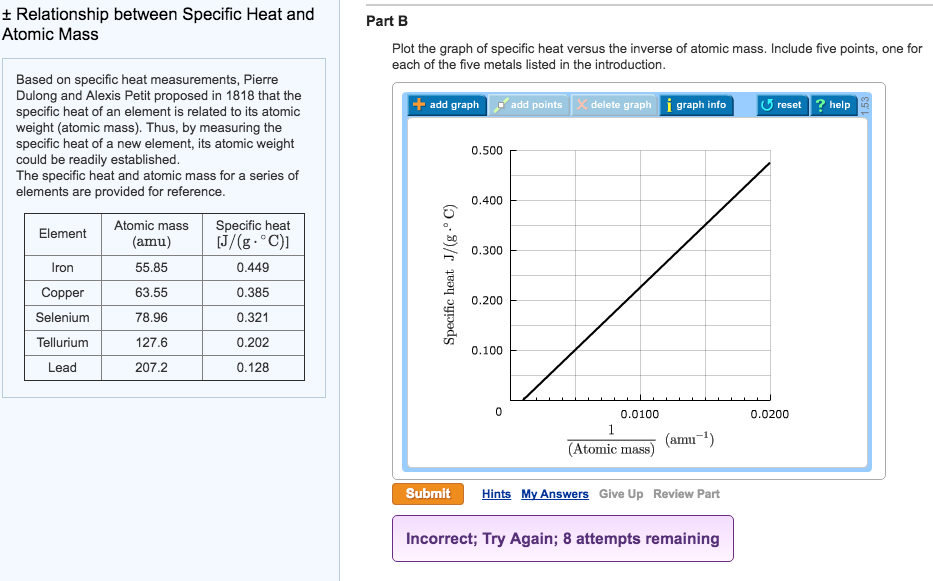Click the Lead specific heat value 0.128

pos(253,368)
